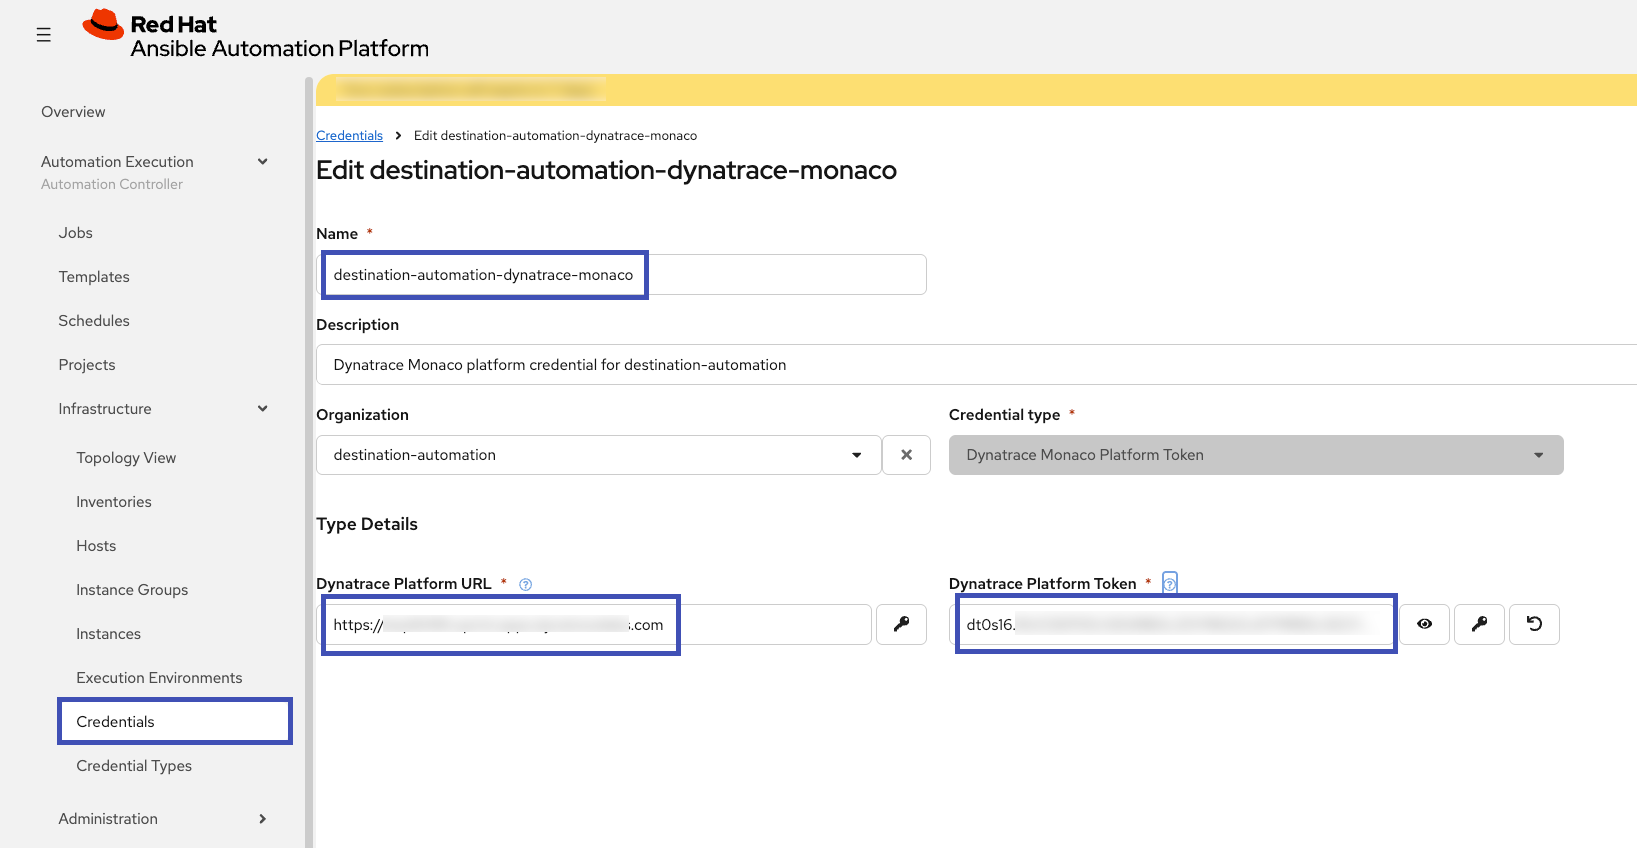This screenshot has width=1637, height=848.
Task: Open Instances in the sidebar
Action: pos(108,634)
